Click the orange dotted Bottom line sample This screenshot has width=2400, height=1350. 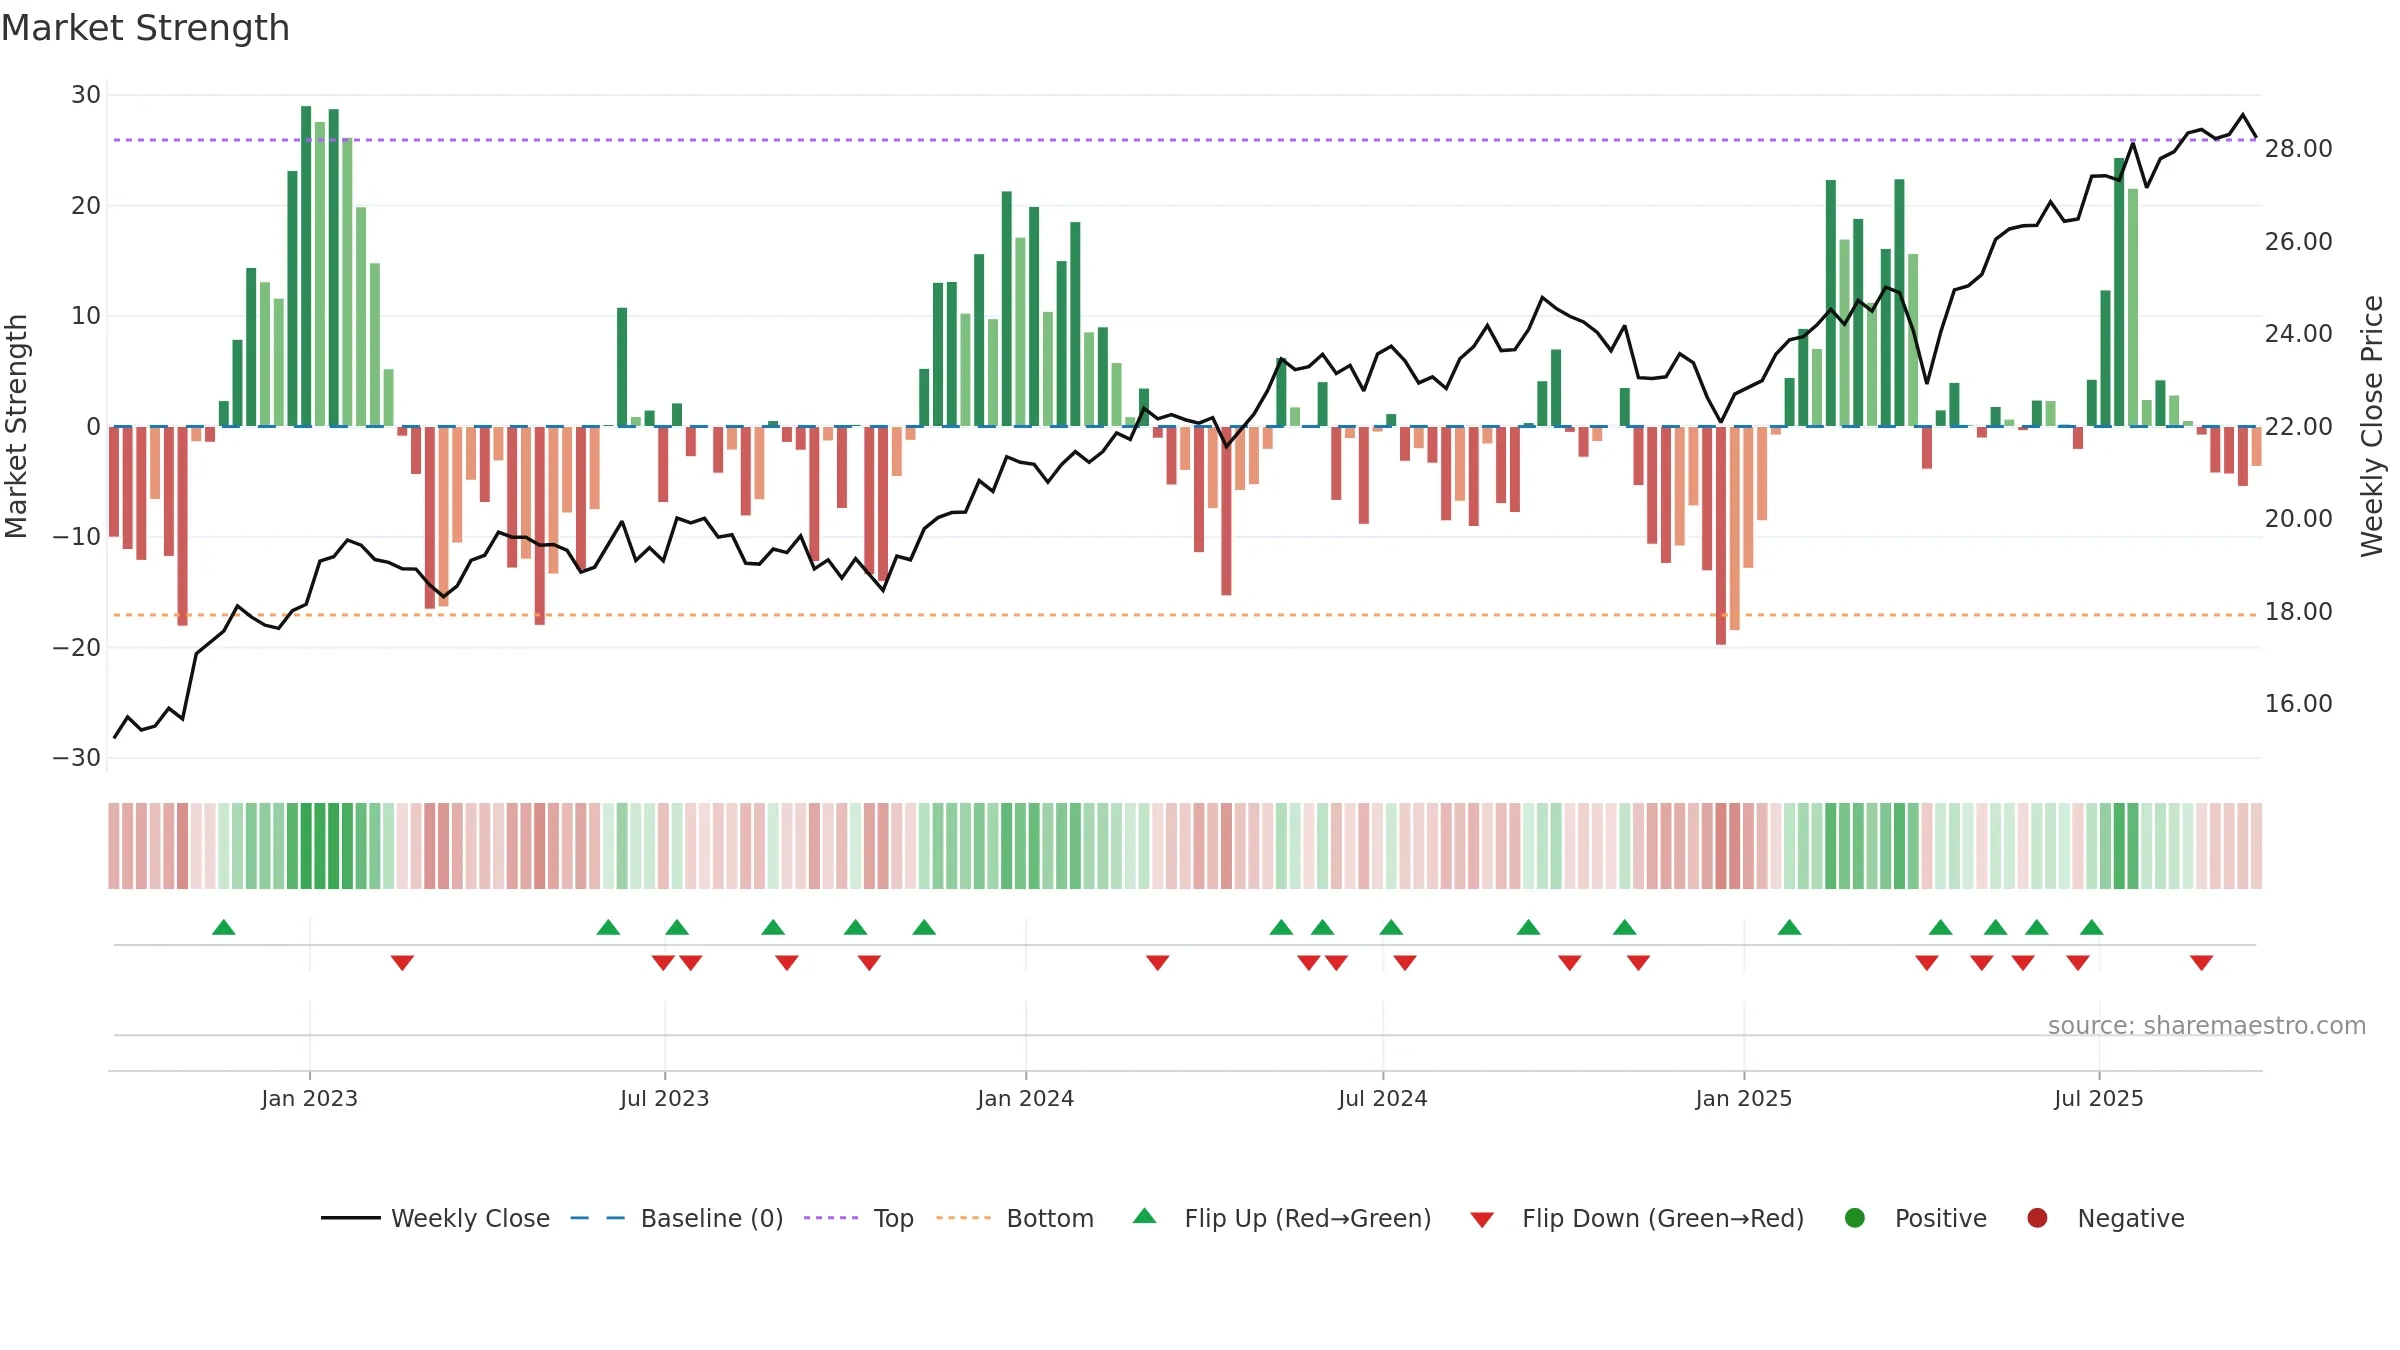point(963,1218)
